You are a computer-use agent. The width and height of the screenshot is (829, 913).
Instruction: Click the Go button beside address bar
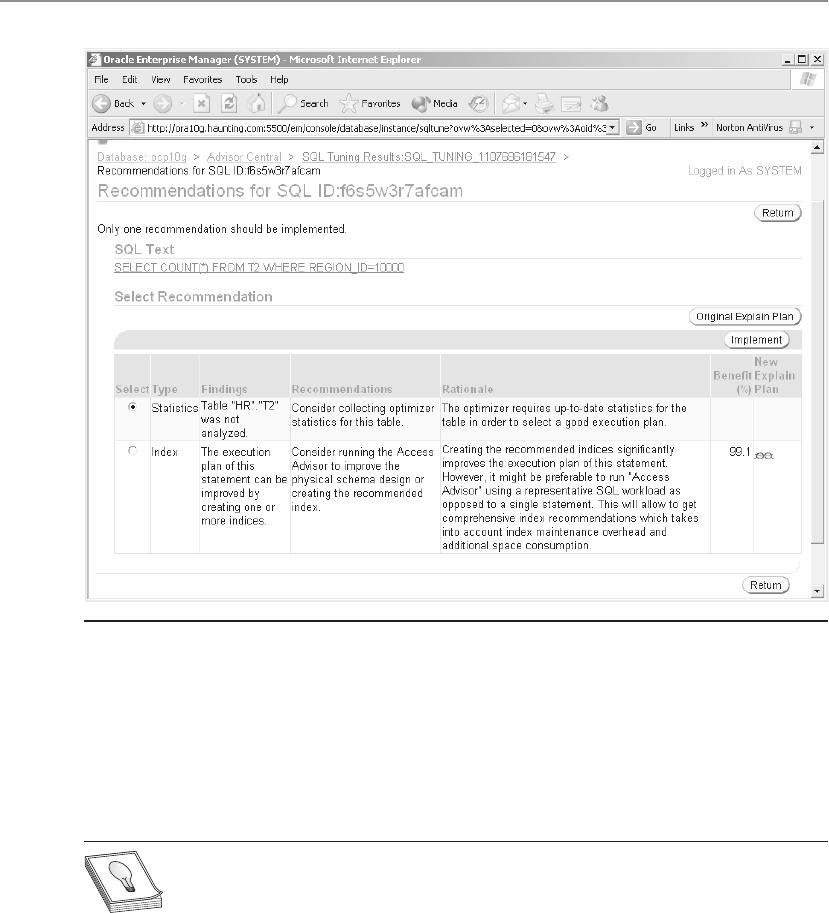click(642, 128)
